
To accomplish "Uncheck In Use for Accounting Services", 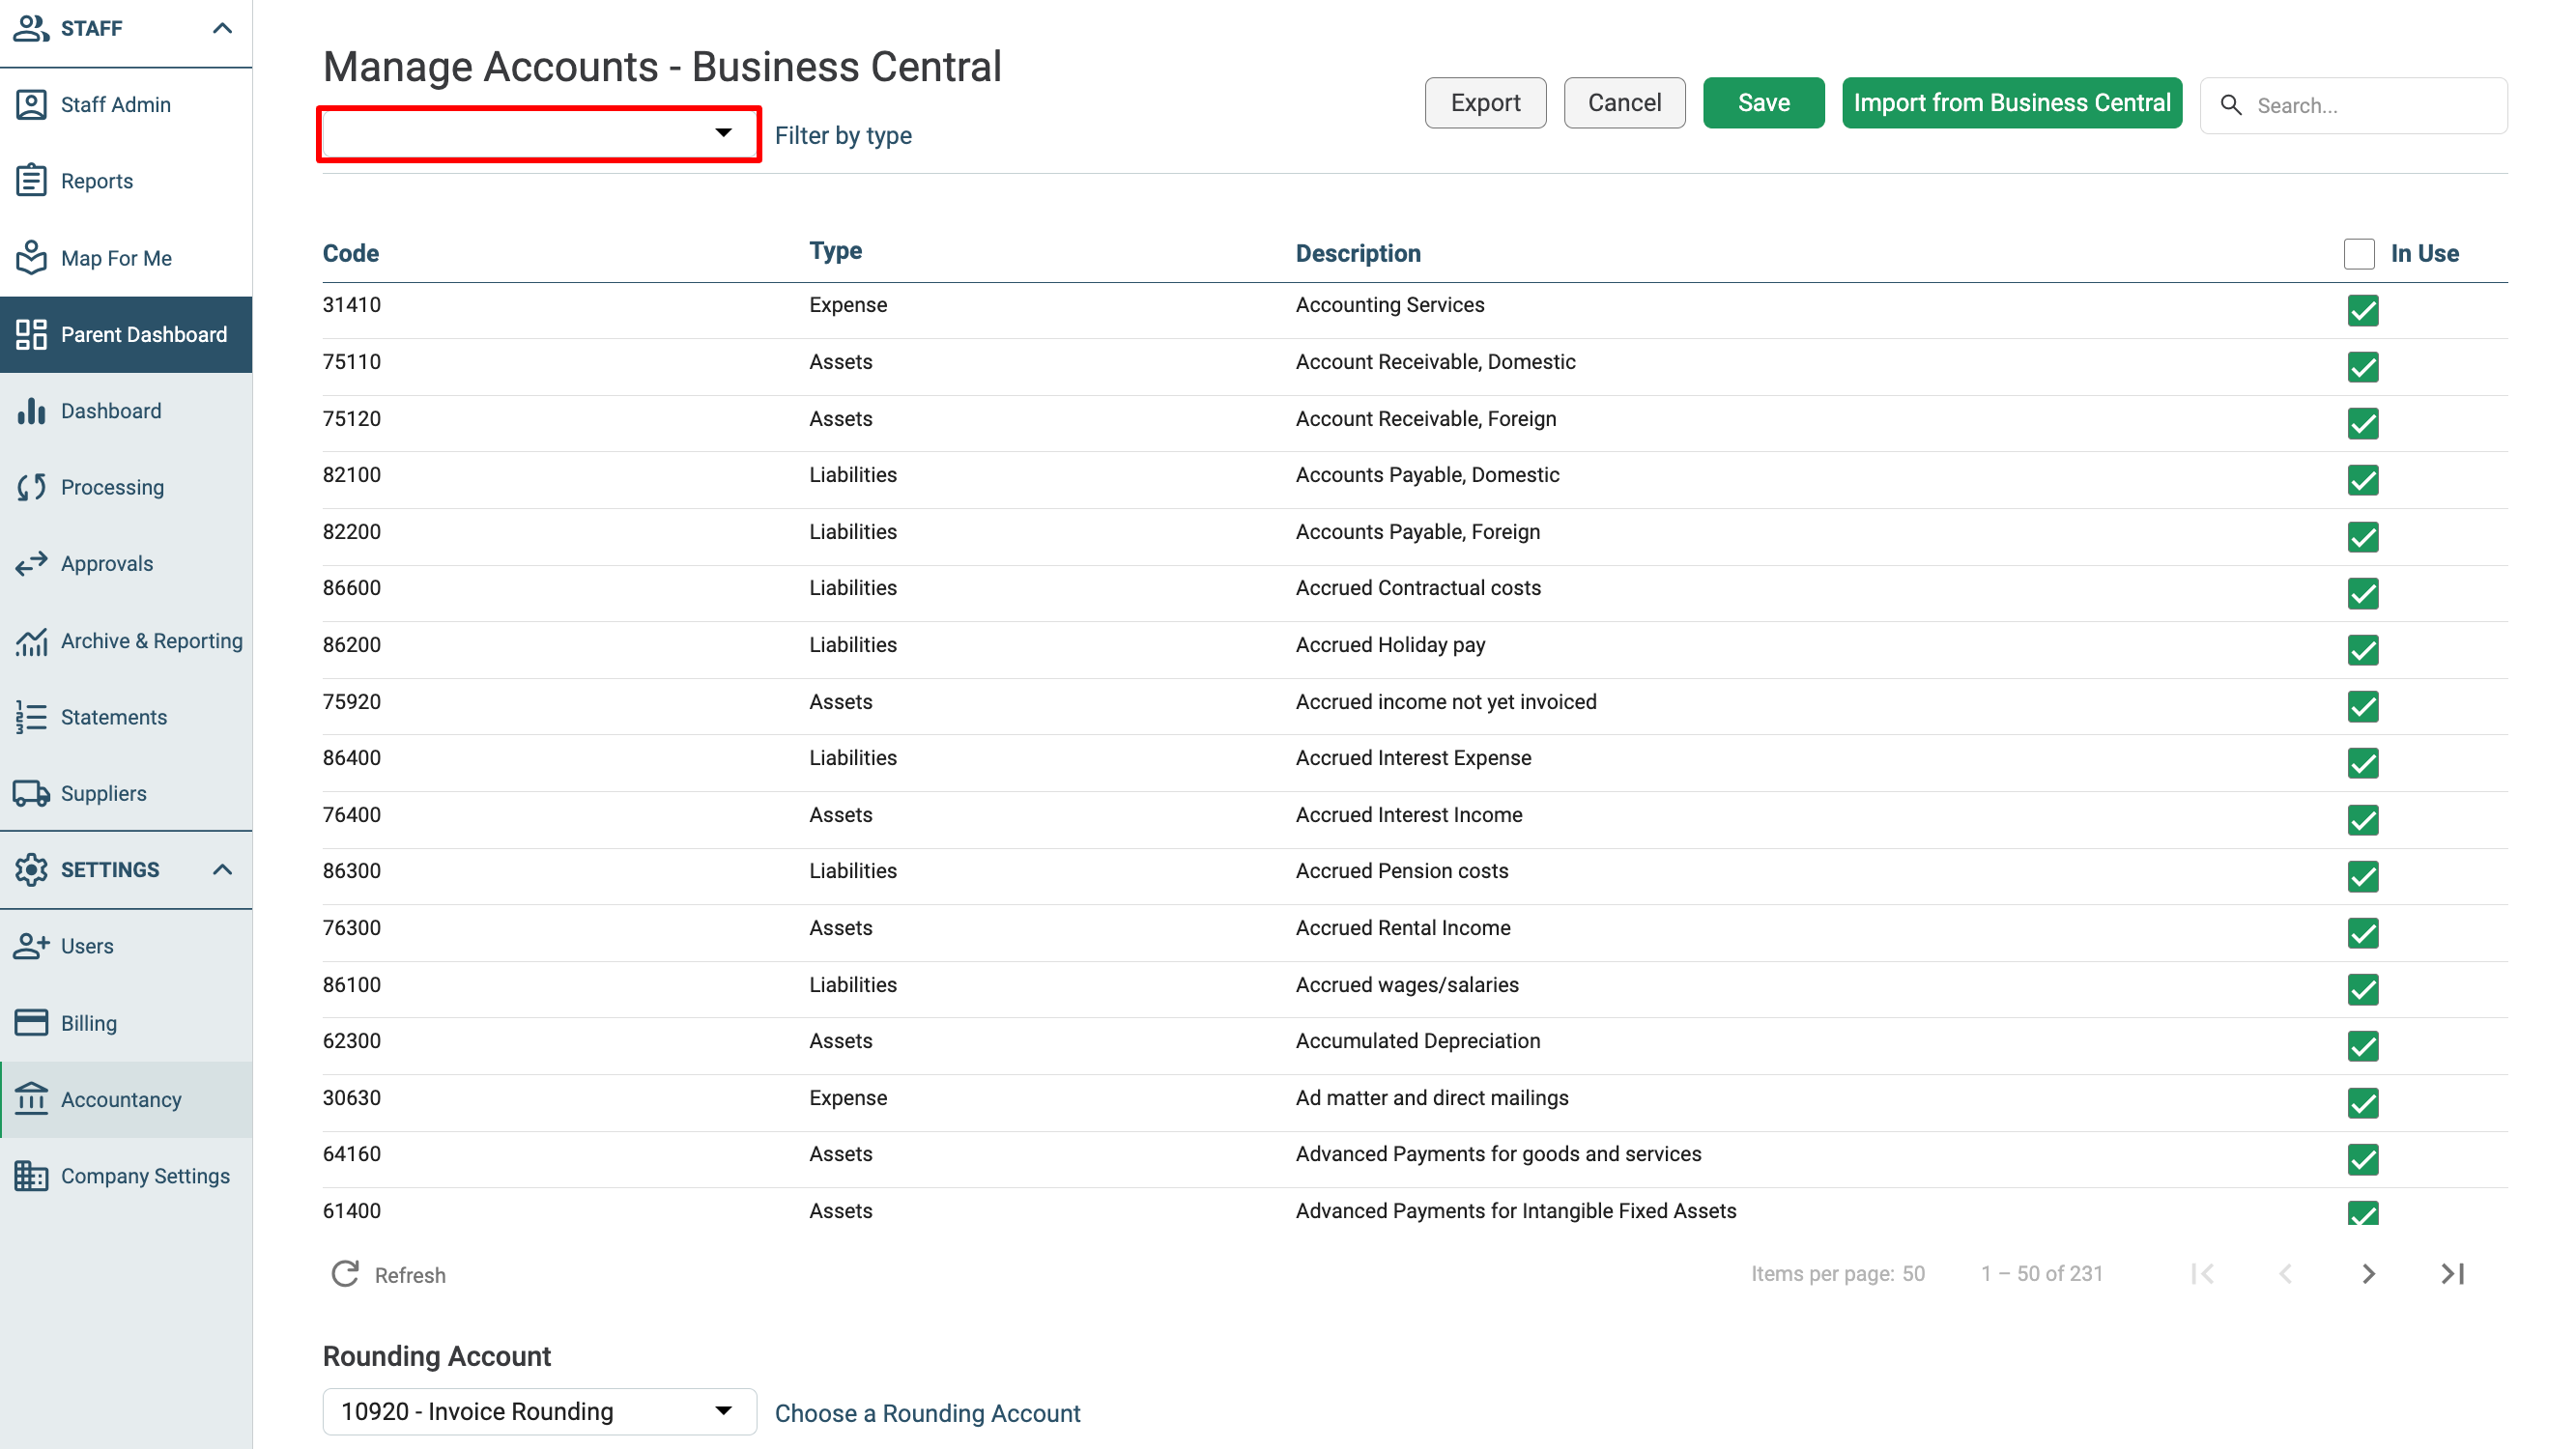I will point(2363,310).
